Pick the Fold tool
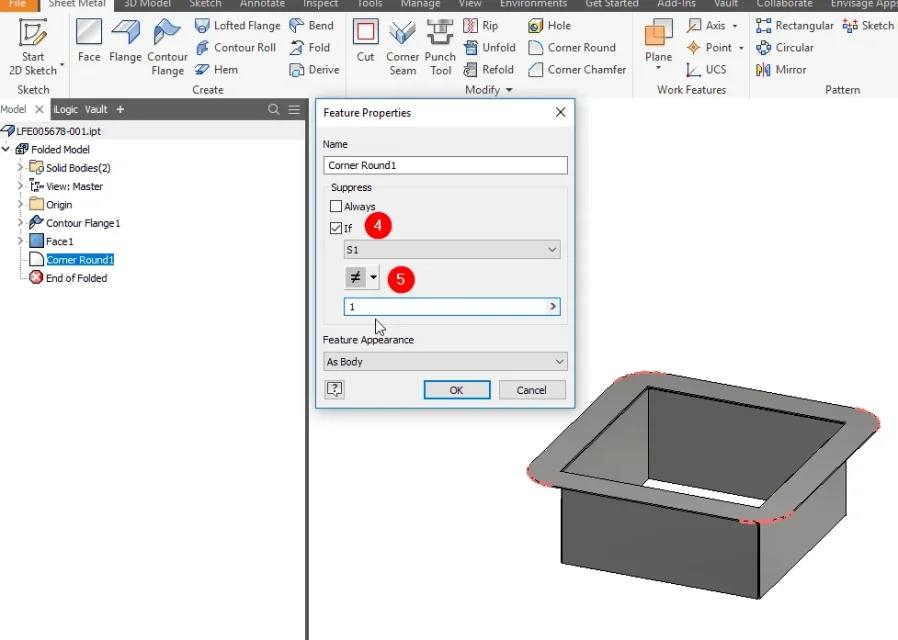Screen dimensions: 898x640 309,48
